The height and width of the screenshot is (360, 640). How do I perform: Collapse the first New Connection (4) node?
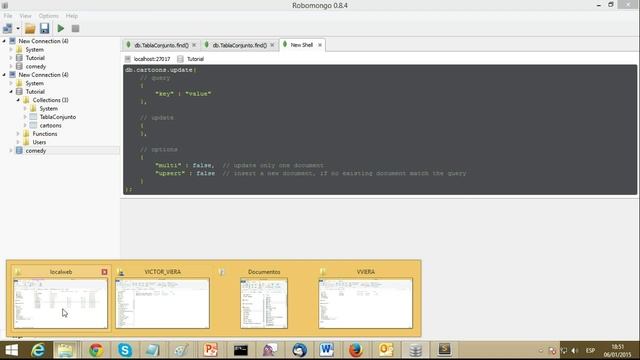click(4, 41)
